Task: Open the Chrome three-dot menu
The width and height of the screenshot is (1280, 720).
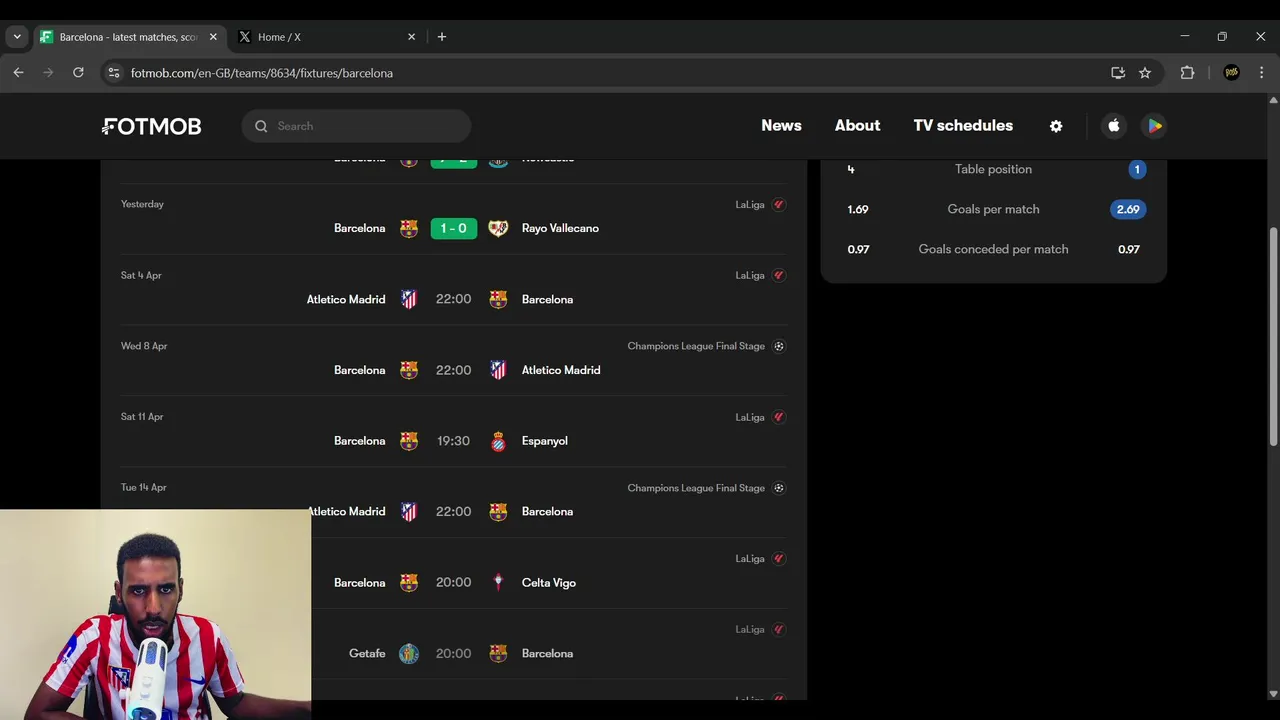Action: (x=1262, y=73)
